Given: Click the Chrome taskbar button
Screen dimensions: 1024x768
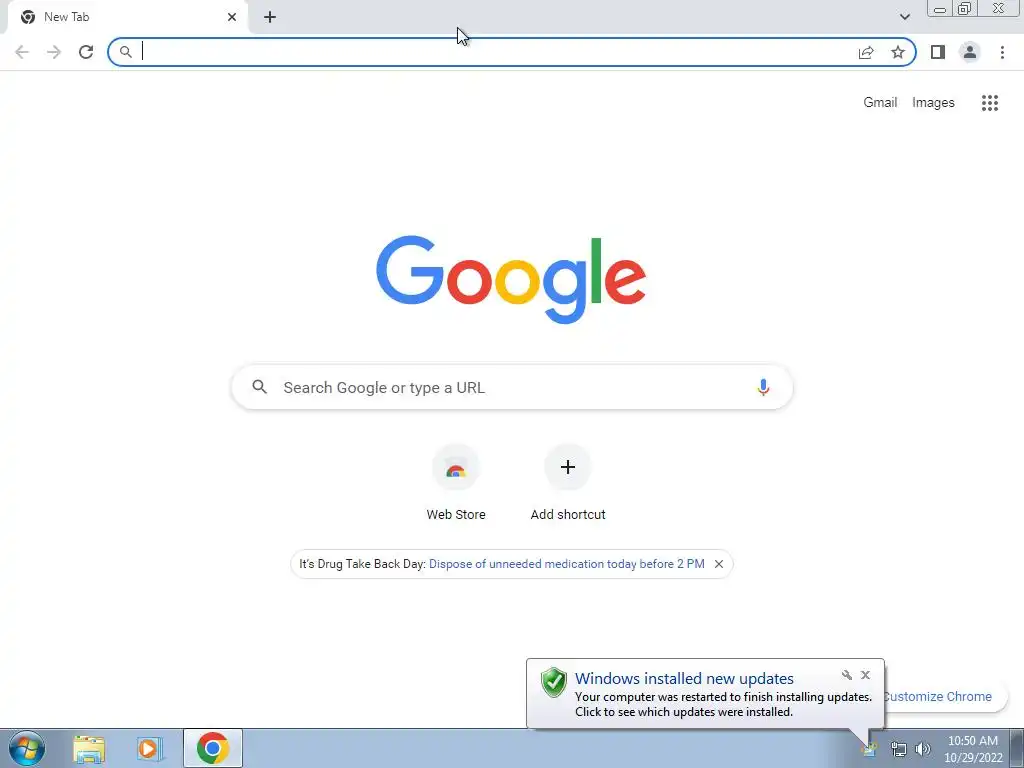Looking at the screenshot, I should pyautogui.click(x=213, y=748).
